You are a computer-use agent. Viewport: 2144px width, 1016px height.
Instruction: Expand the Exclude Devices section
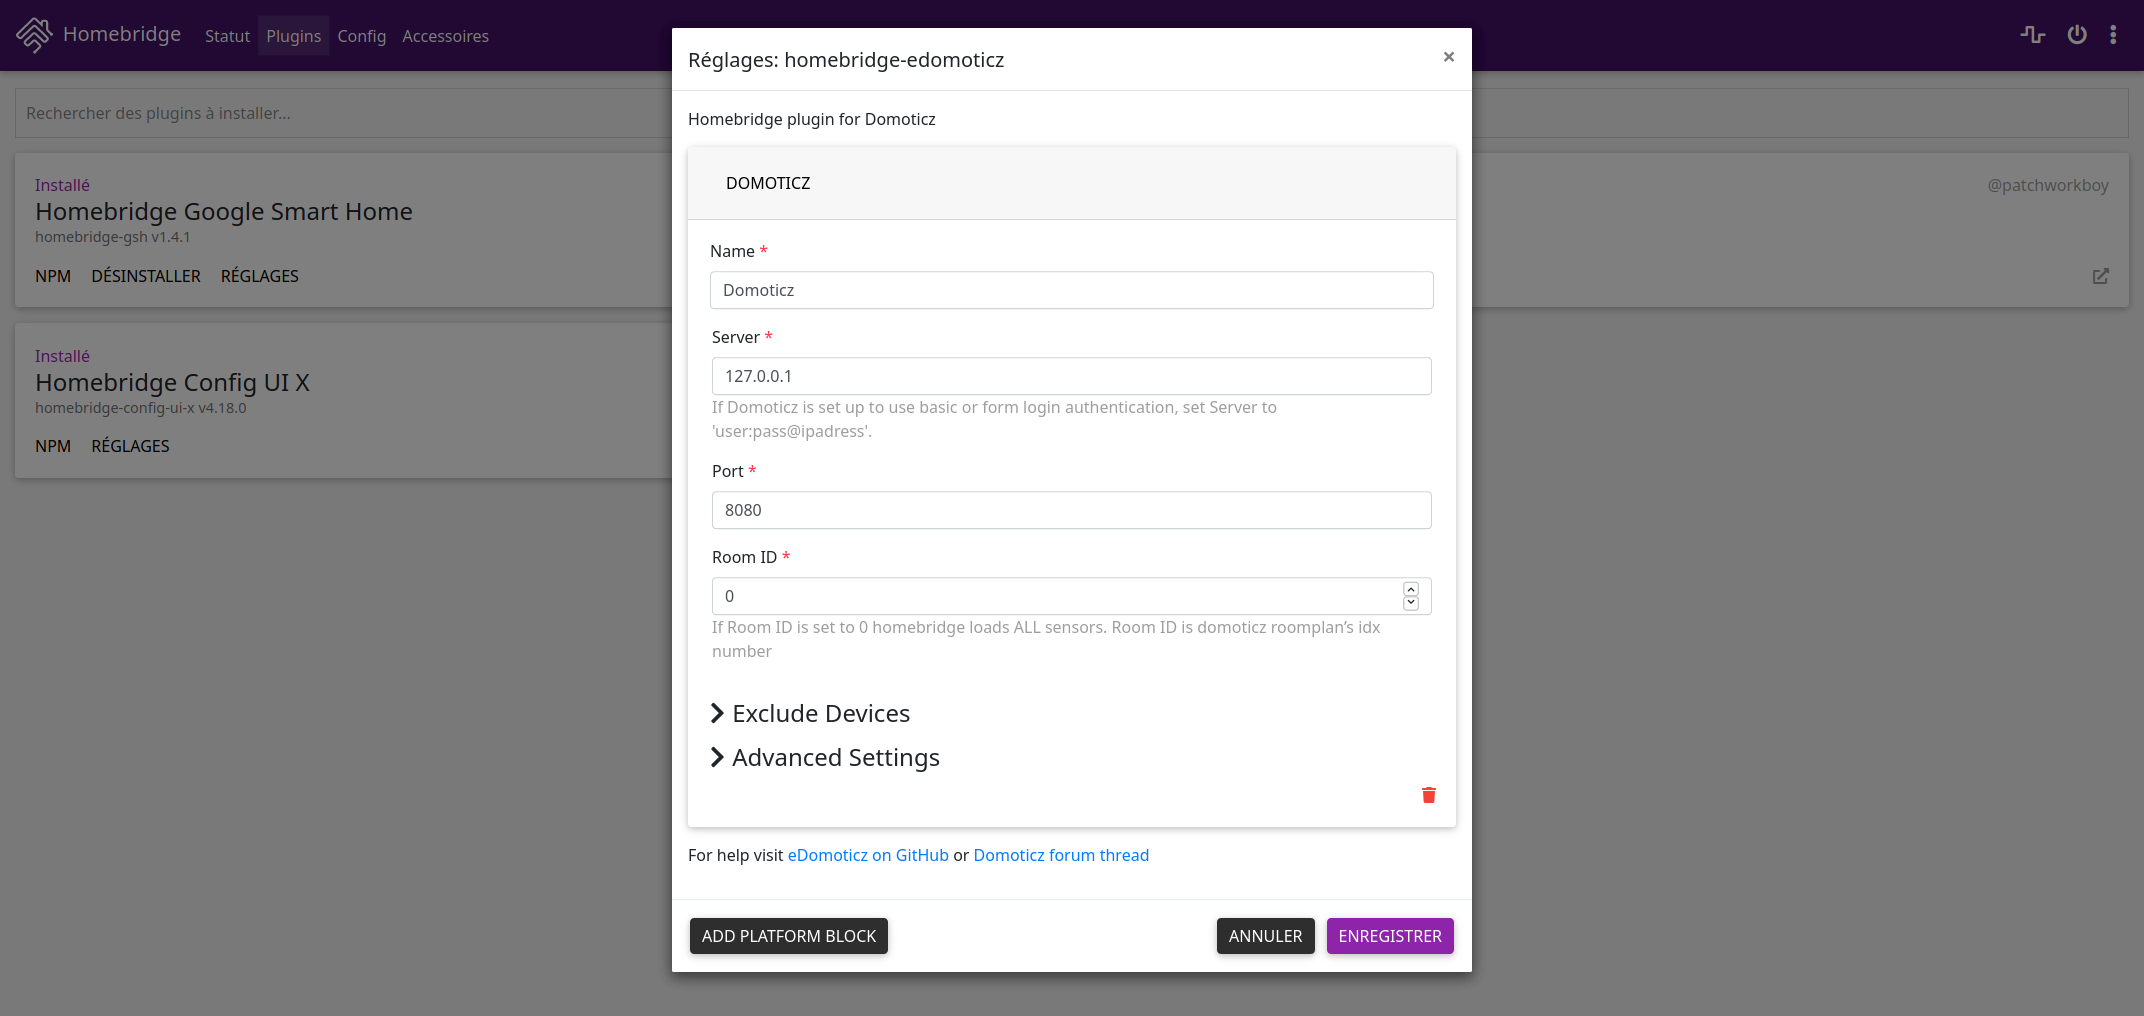810,713
